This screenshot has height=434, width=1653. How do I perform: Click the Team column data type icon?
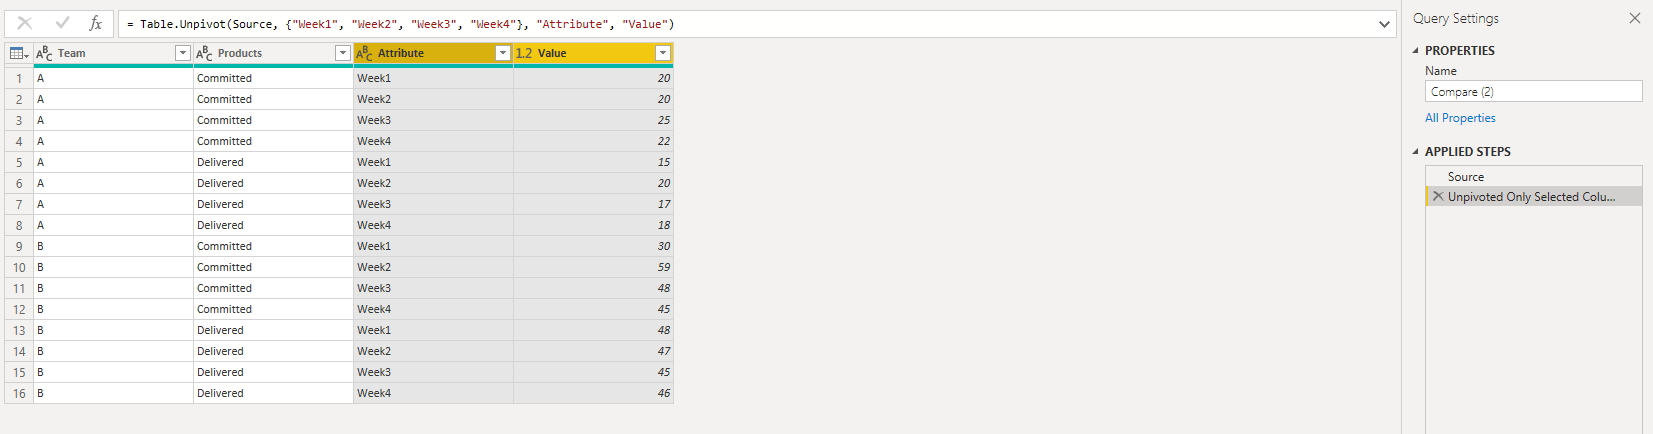point(44,53)
